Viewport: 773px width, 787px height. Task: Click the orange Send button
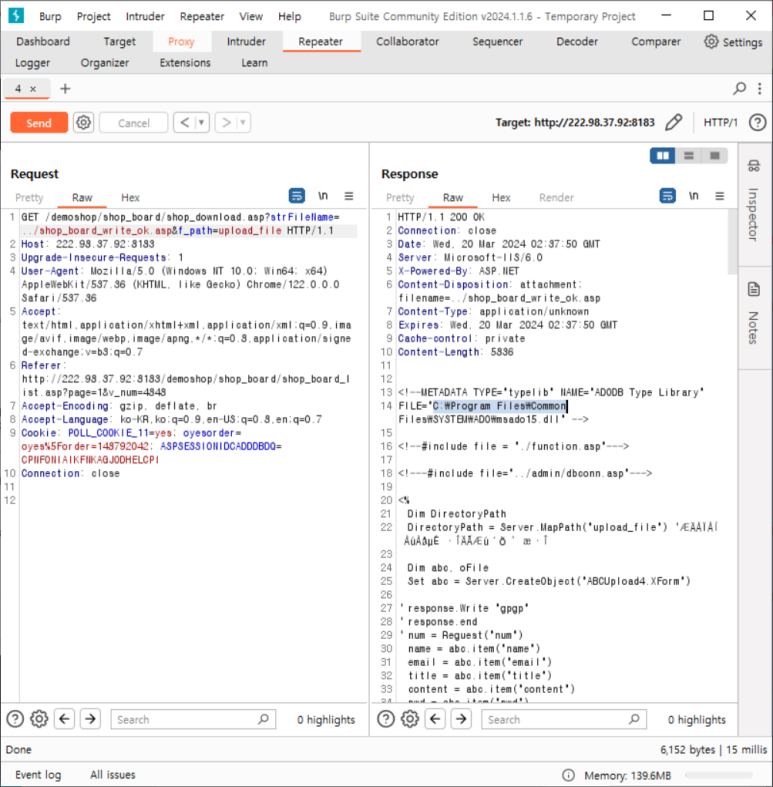pos(39,123)
